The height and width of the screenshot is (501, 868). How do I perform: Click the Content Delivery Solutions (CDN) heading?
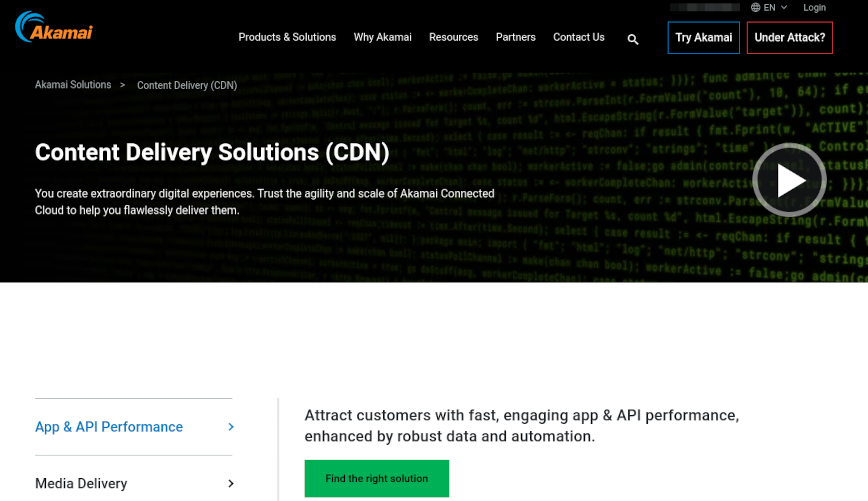click(x=212, y=152)
